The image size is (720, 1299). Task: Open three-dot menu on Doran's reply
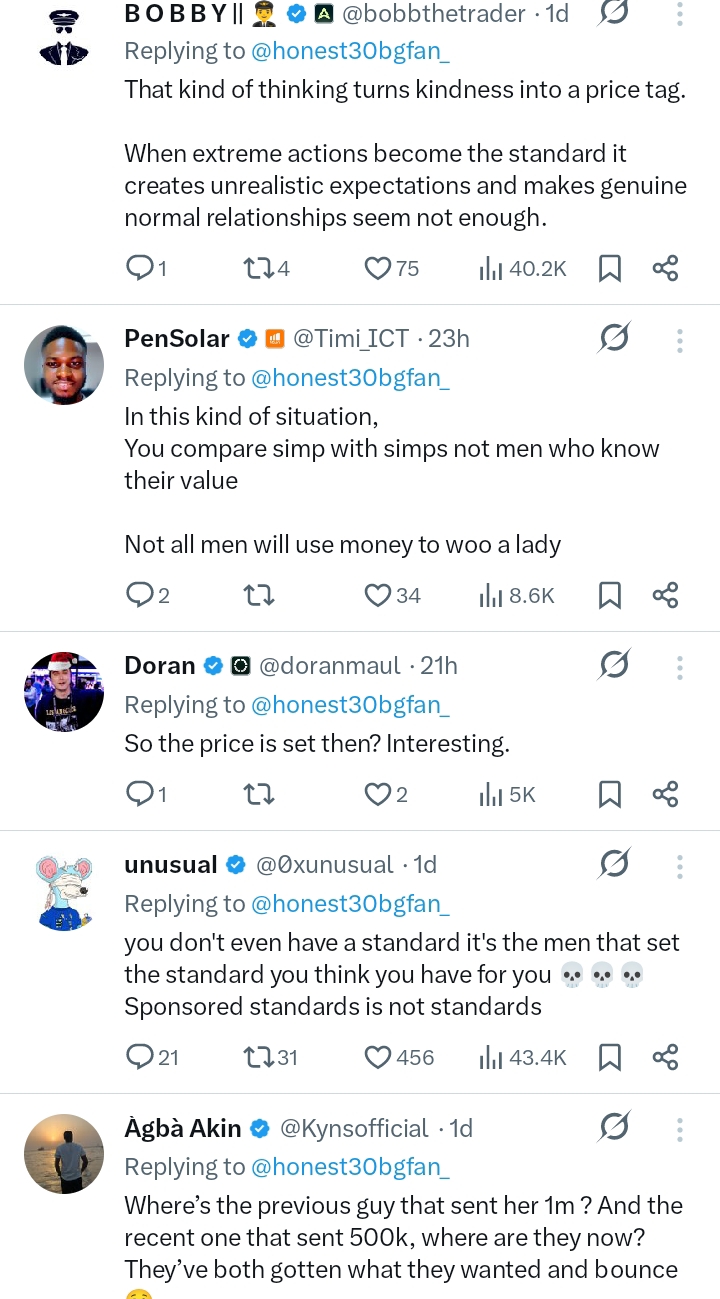click(x=679, y=667)
